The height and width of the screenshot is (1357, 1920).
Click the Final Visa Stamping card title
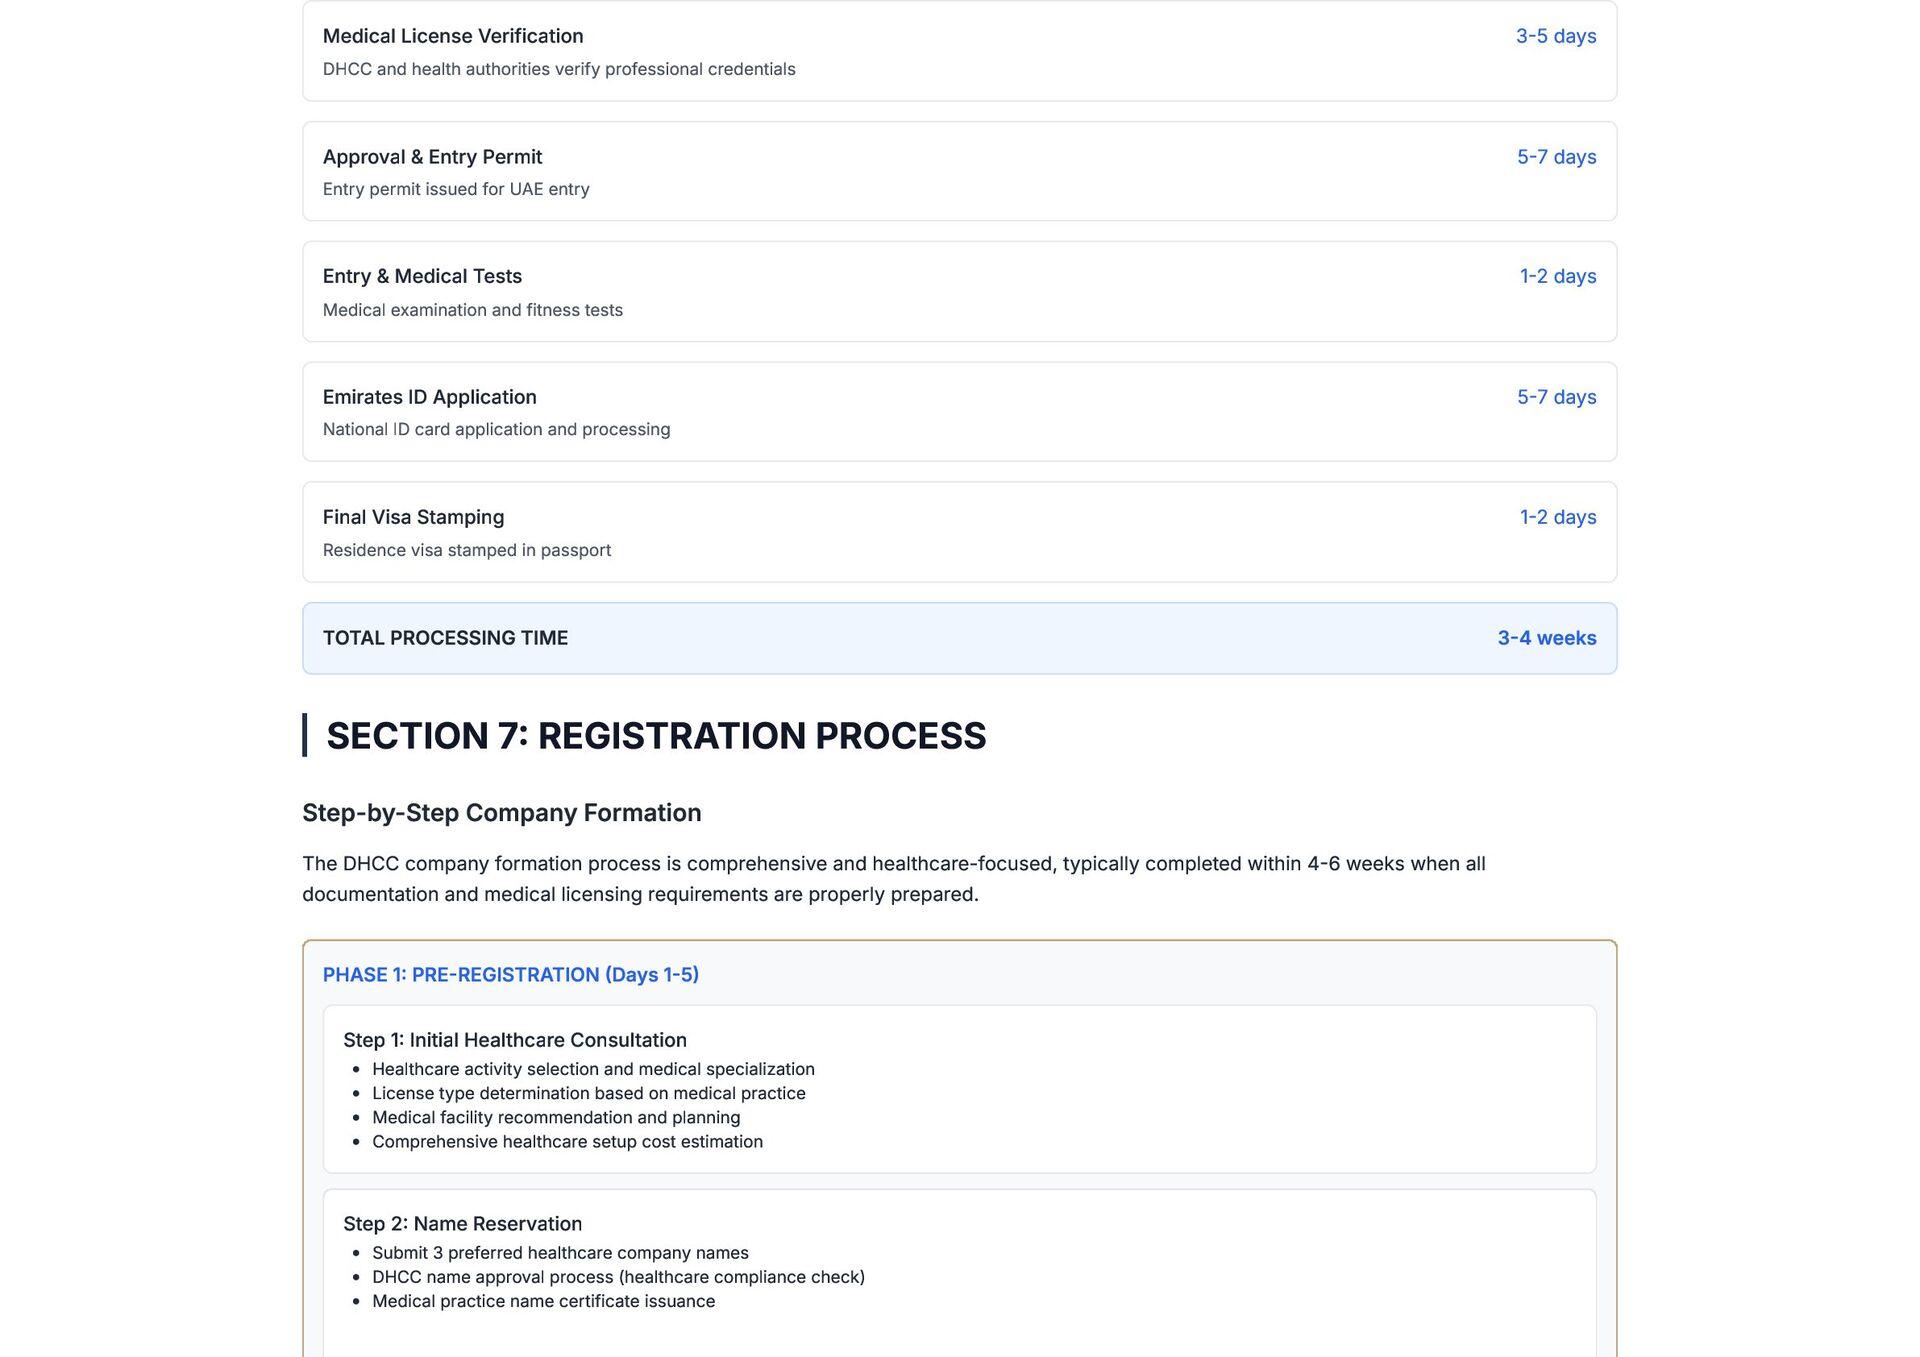pyautogui.click(x=413, y=517)
